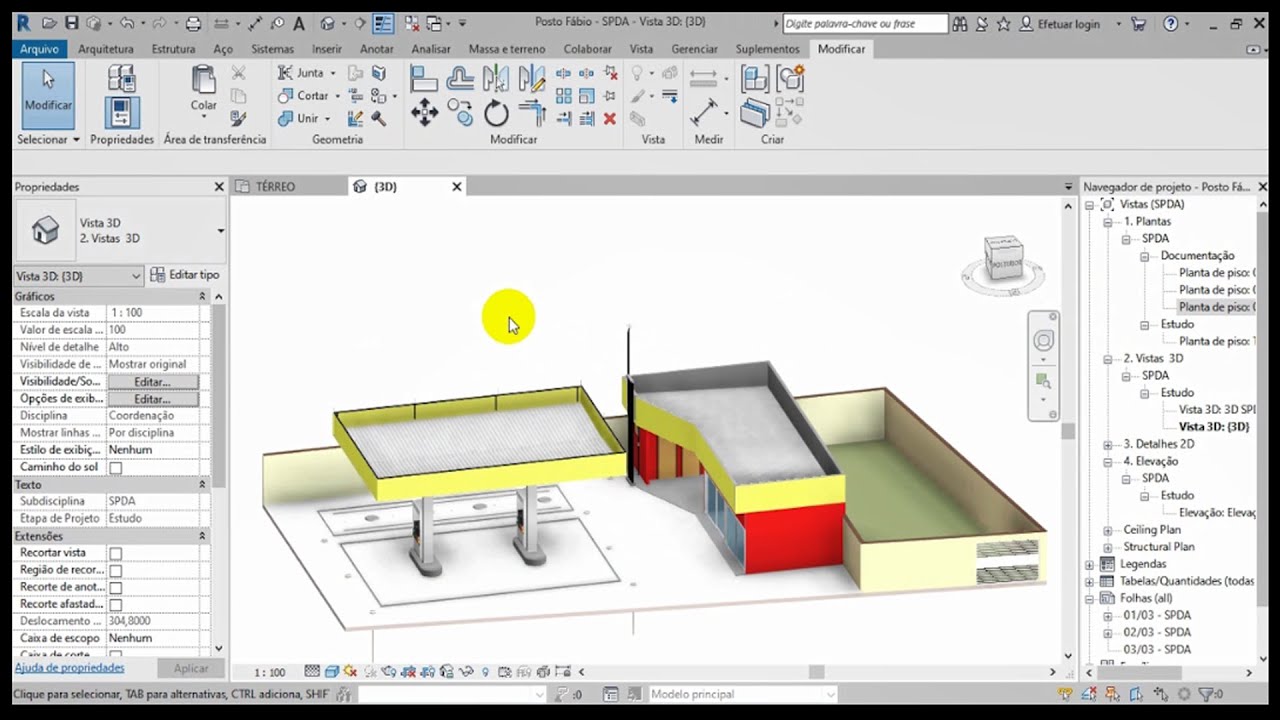This screenshot has height=720, width=1280.
Task: Click the Measure between references icon
Action: click(x=704, y=77)
